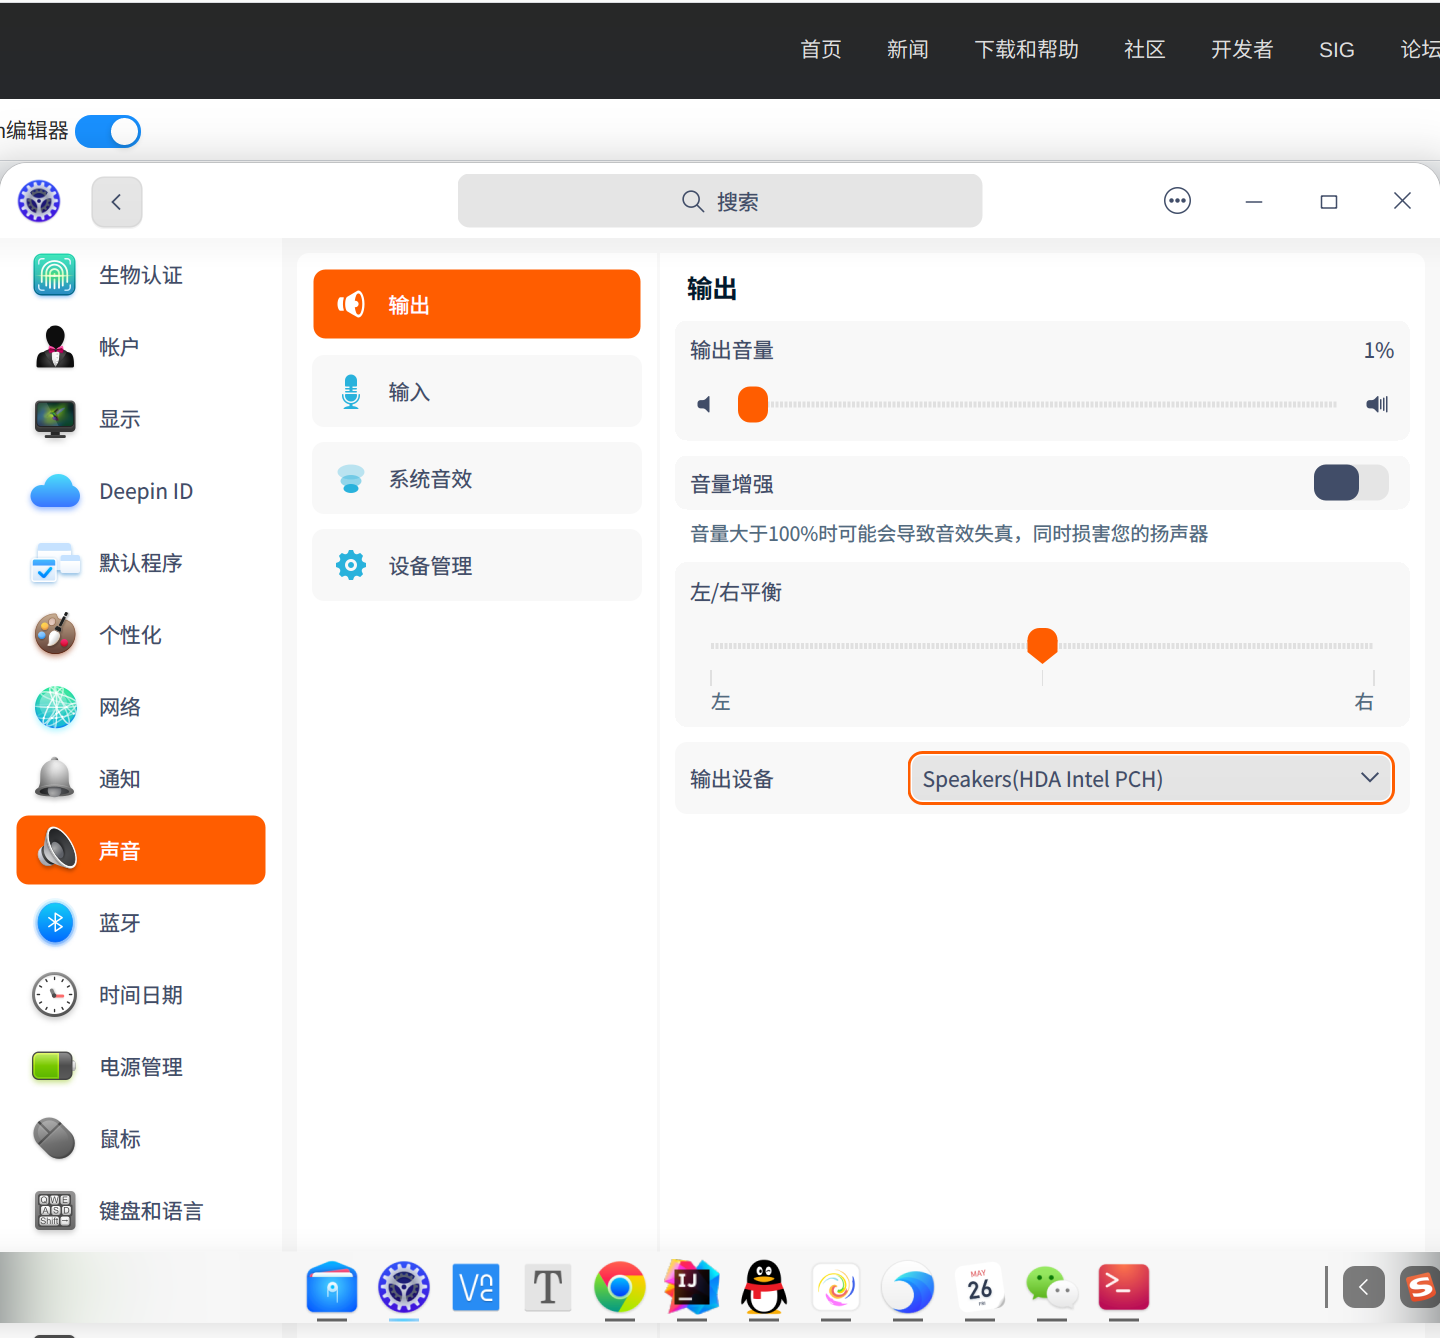Open 通知 notification settings
Image resolution: width=1440 pixels, height=1338 pixels.
tap(141, 779)
